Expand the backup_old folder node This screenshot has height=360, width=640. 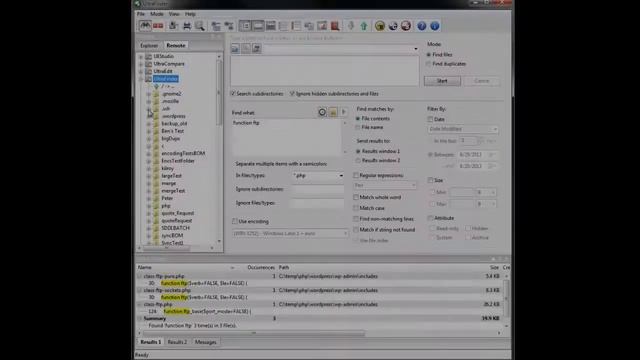tap(149, 124)
